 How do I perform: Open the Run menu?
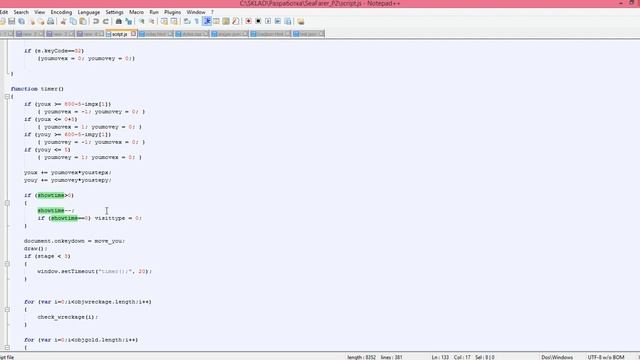point(154,12)
